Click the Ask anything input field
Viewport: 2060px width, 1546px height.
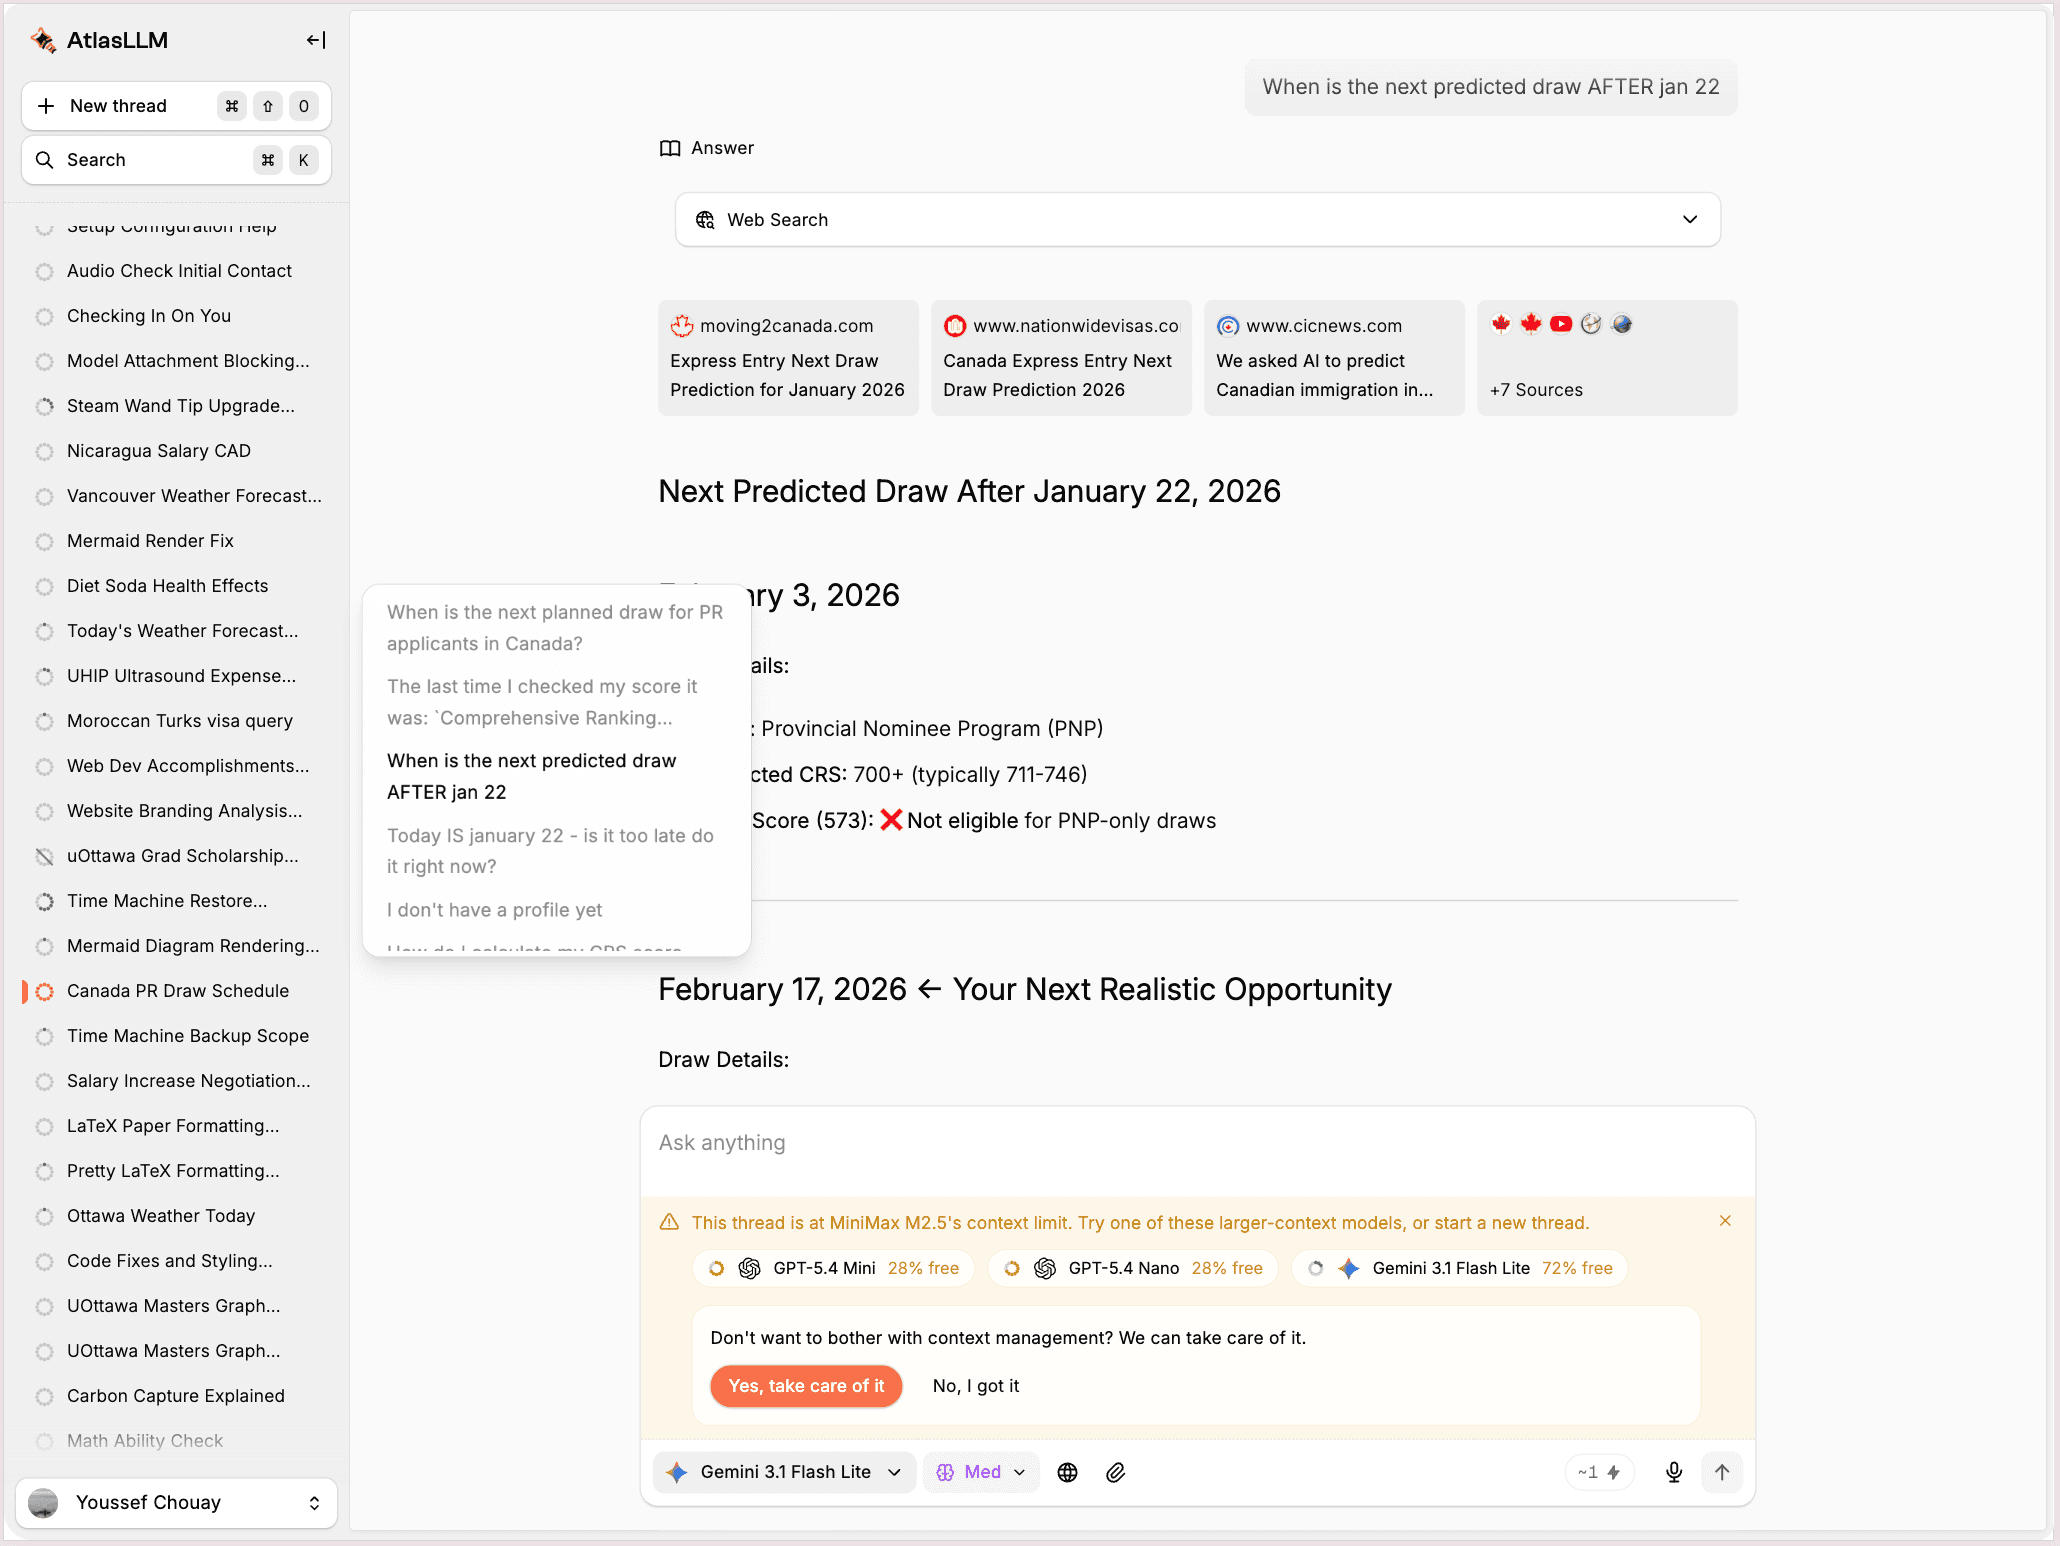point(1197,1143)
